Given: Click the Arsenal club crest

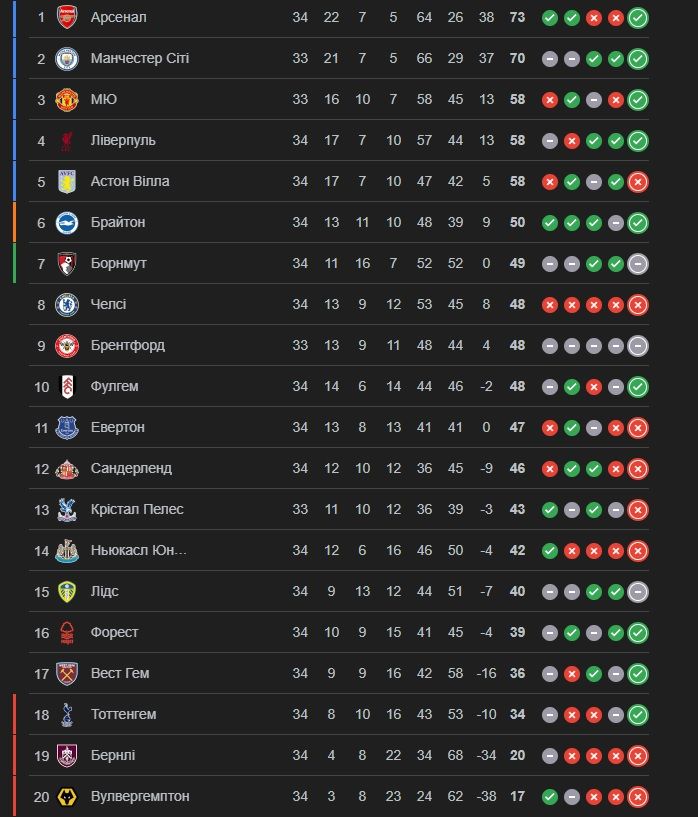Looking at the screenshot, I should click(67, 17).
